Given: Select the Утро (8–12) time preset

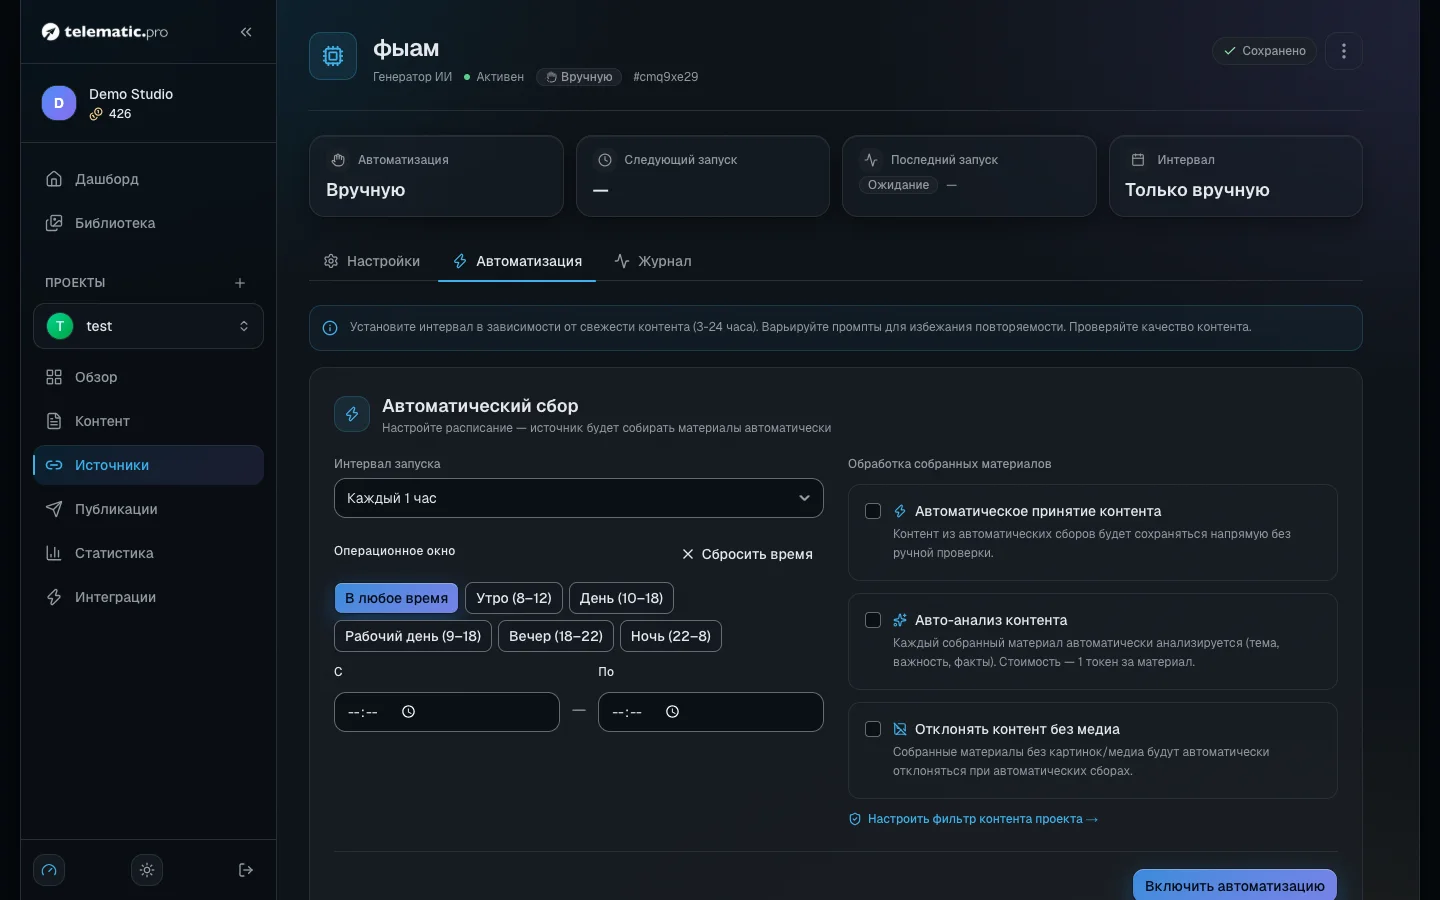Looking at the screenshot, I should coord(514,598).
